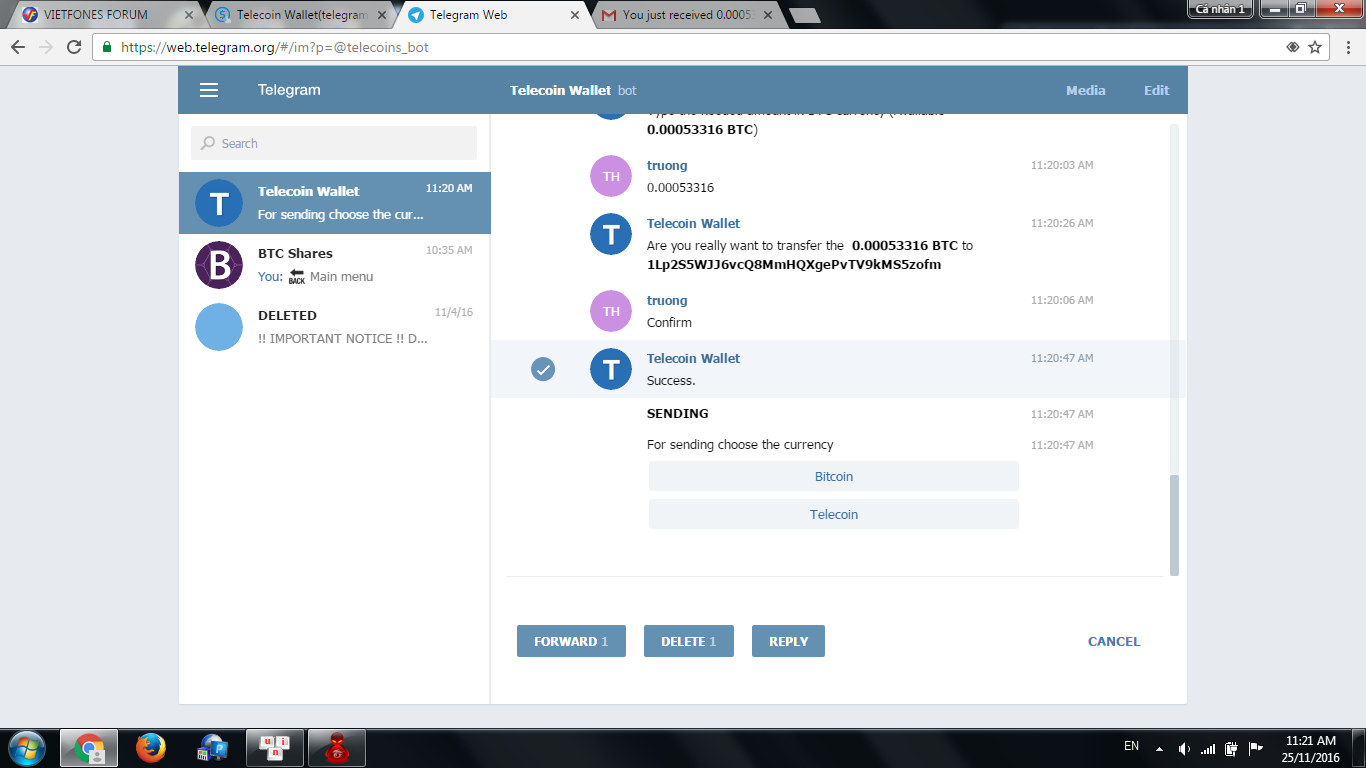Click Edit in the Telegram header

(x=1156, y=90)
